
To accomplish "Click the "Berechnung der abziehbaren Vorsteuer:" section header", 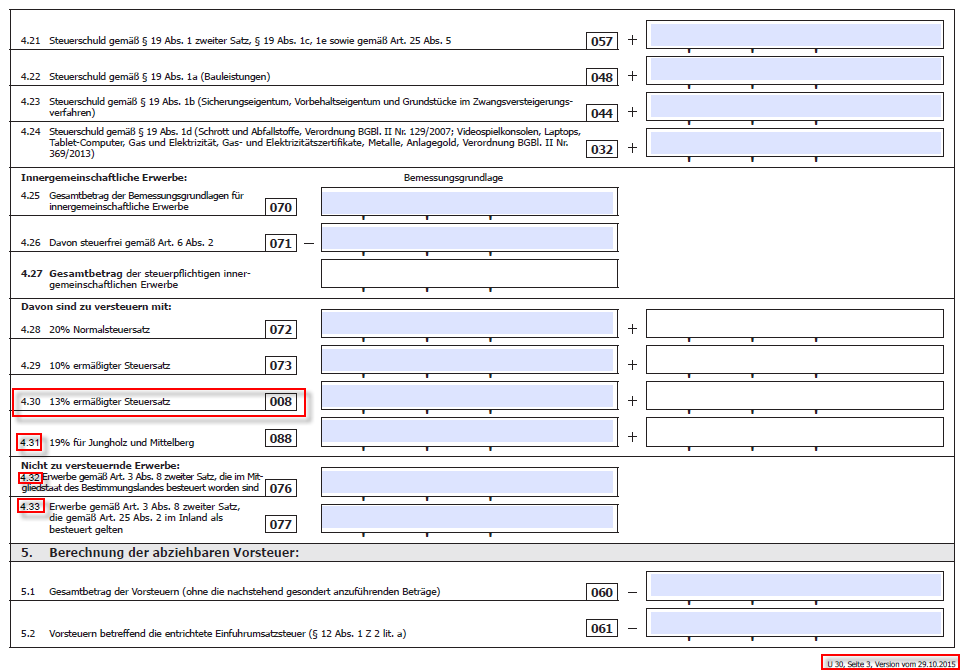I will (174, 552).
